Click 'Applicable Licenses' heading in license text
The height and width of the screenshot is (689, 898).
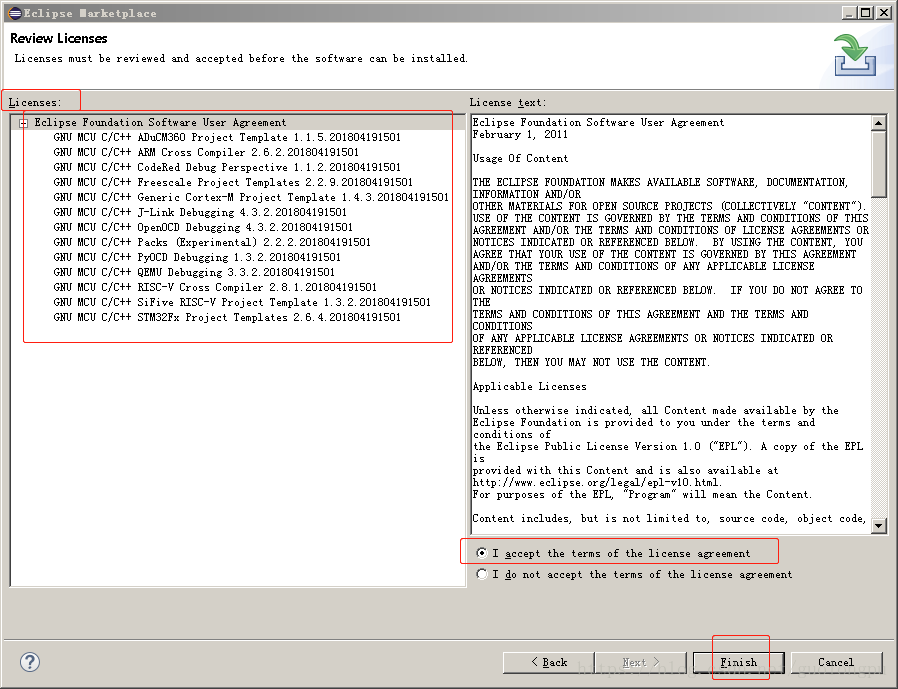coord(529,386)
